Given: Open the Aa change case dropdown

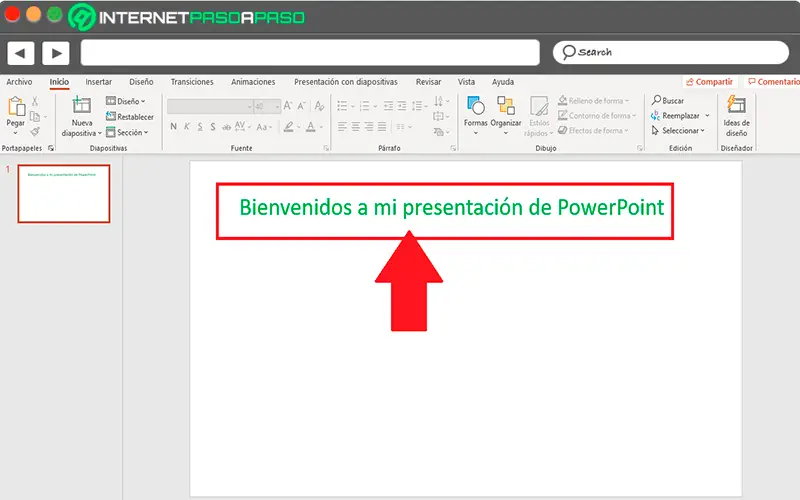Looking at the screenshot, I should (x=264, y=127).
